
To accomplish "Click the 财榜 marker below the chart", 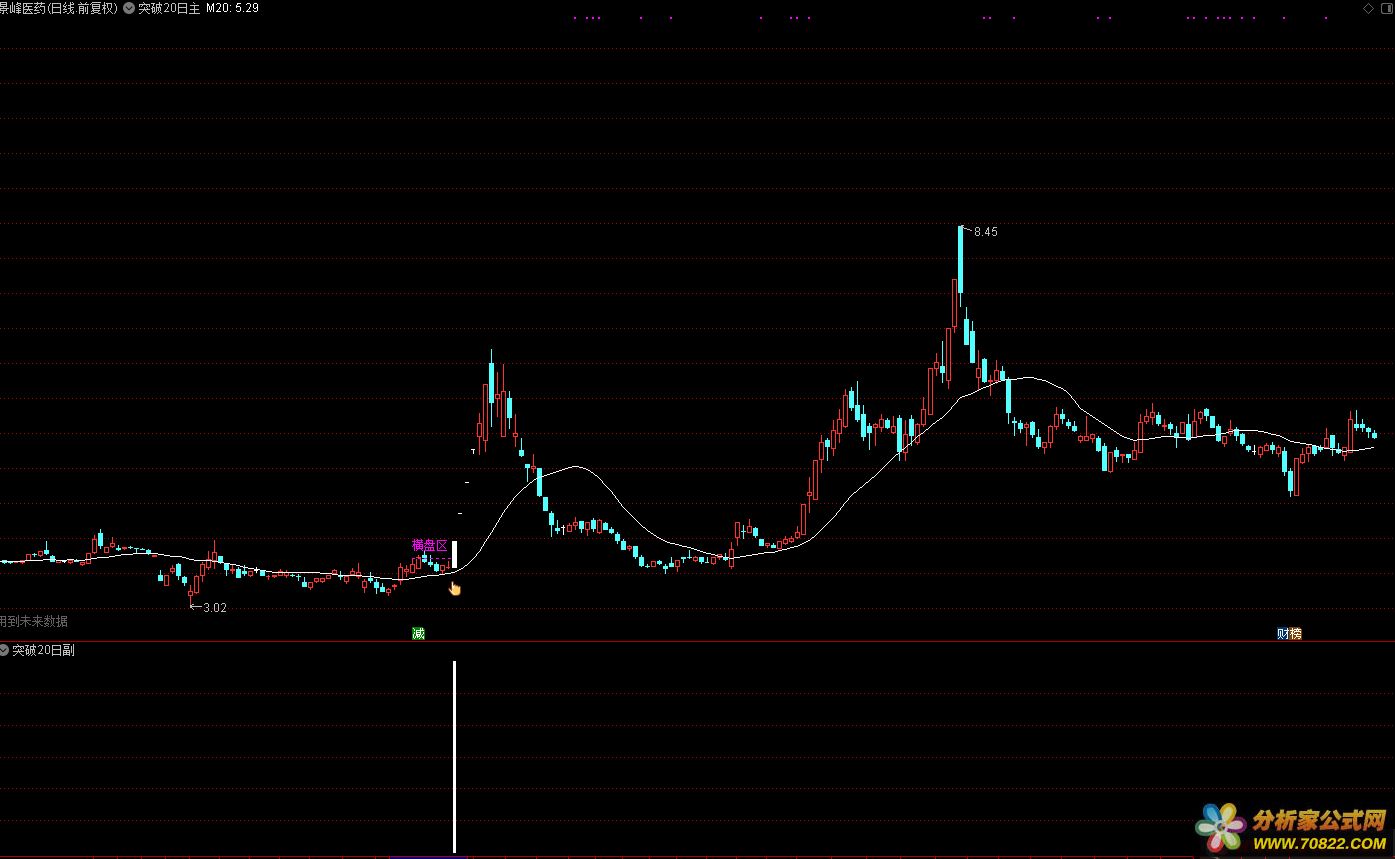I will pyautogui.click(x=1290, y=633).
